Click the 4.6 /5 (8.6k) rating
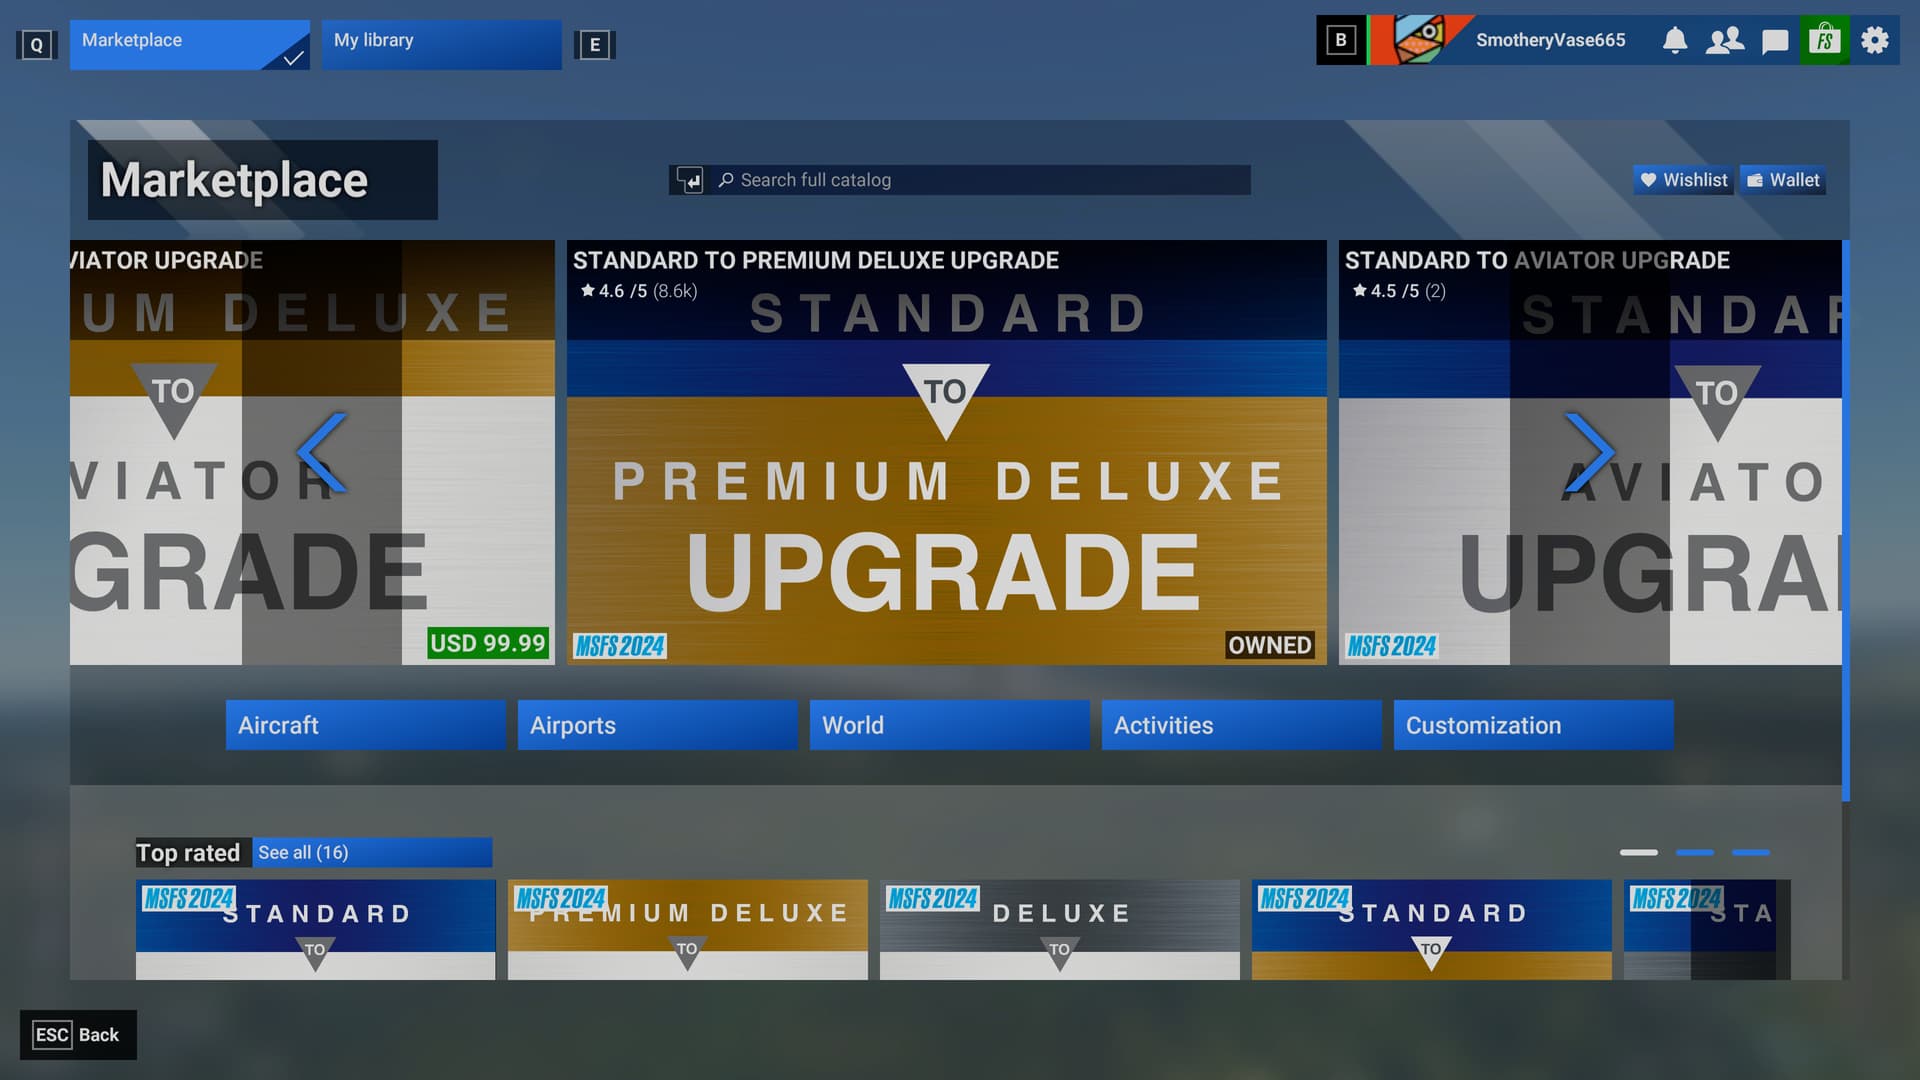Viewport: 1920px width, 1080px height. (639, 291)
